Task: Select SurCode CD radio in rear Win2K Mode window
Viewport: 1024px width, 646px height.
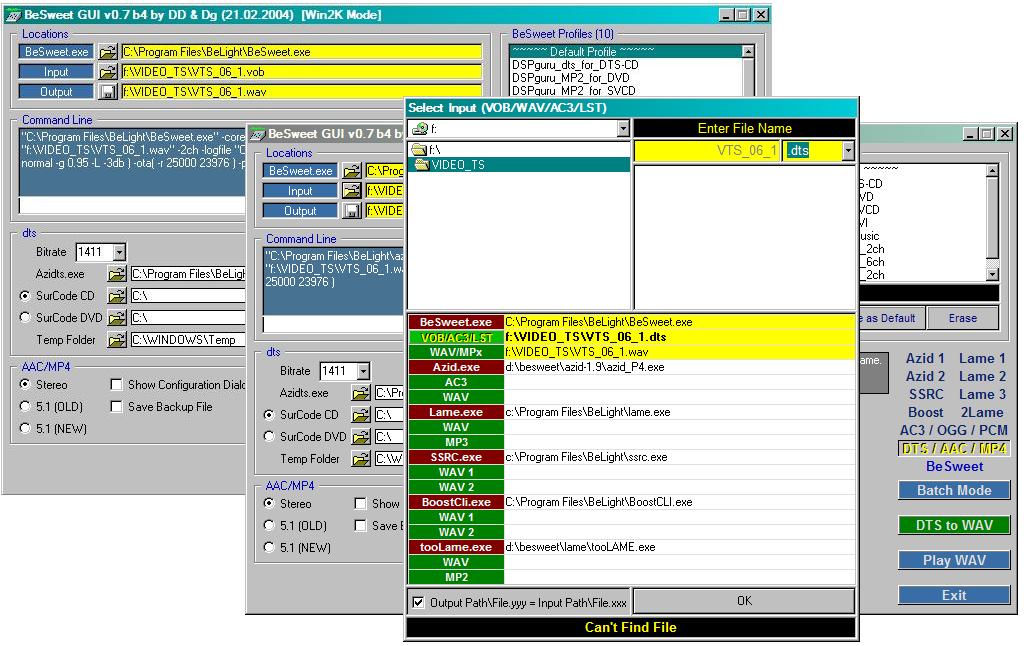Action: coord(25,296)
